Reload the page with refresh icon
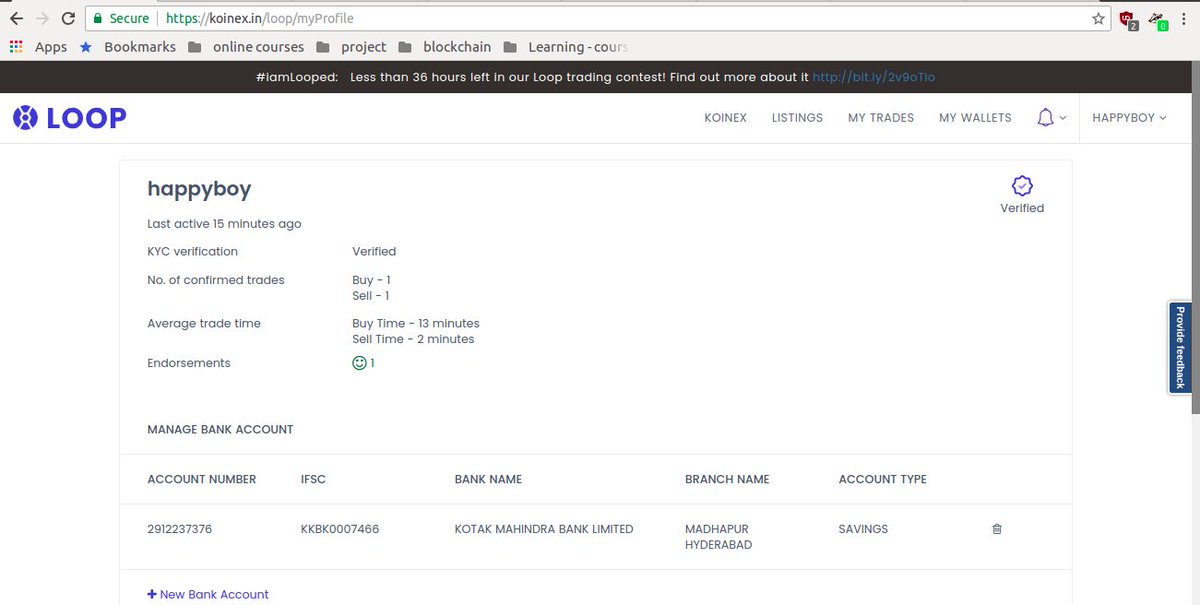1200x605 pixels. [68, 18]
